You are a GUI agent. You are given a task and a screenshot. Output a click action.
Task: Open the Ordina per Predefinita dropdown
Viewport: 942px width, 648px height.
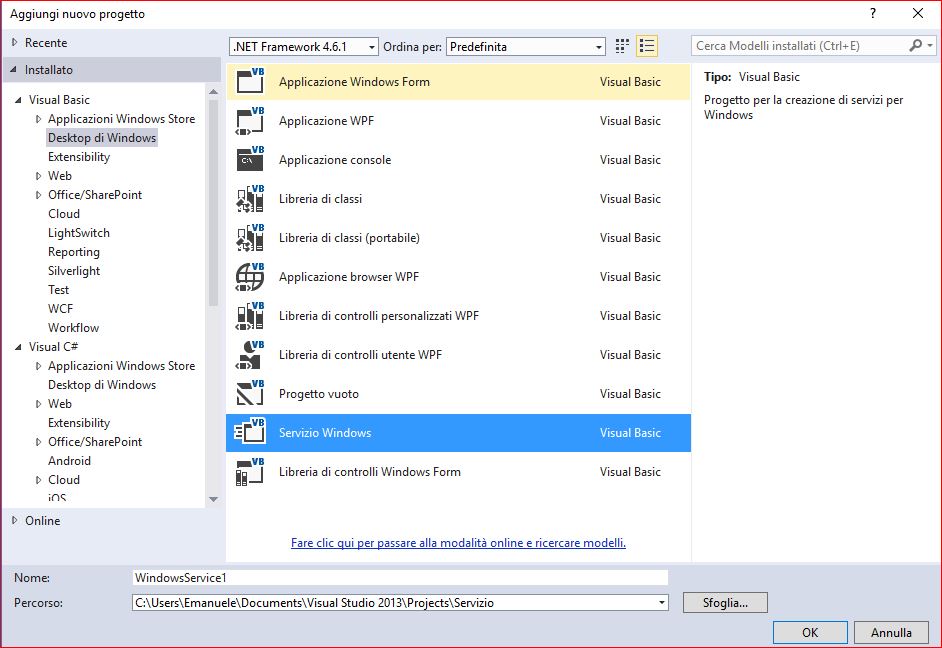pyautogui.click(x=525, y=46)
